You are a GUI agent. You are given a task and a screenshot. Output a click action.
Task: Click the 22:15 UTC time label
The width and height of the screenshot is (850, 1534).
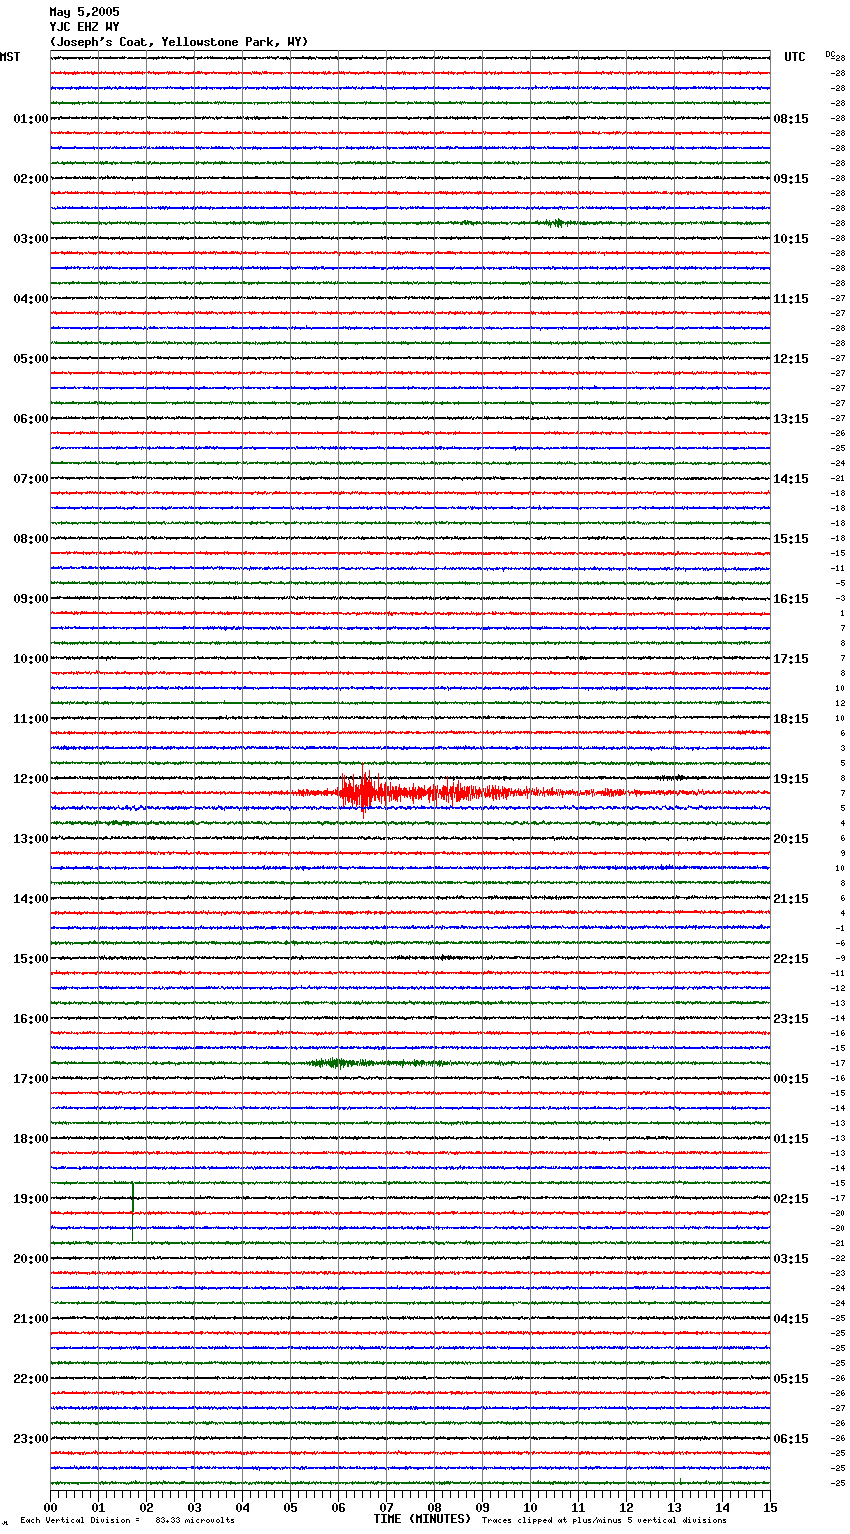pos(791,959)
